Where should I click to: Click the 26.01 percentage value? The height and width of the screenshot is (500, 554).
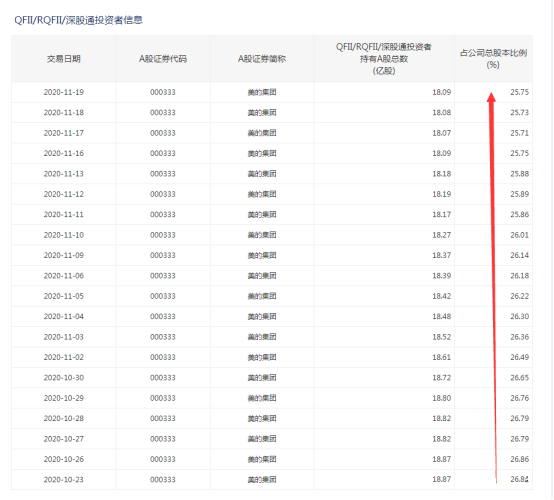(519, 235)
